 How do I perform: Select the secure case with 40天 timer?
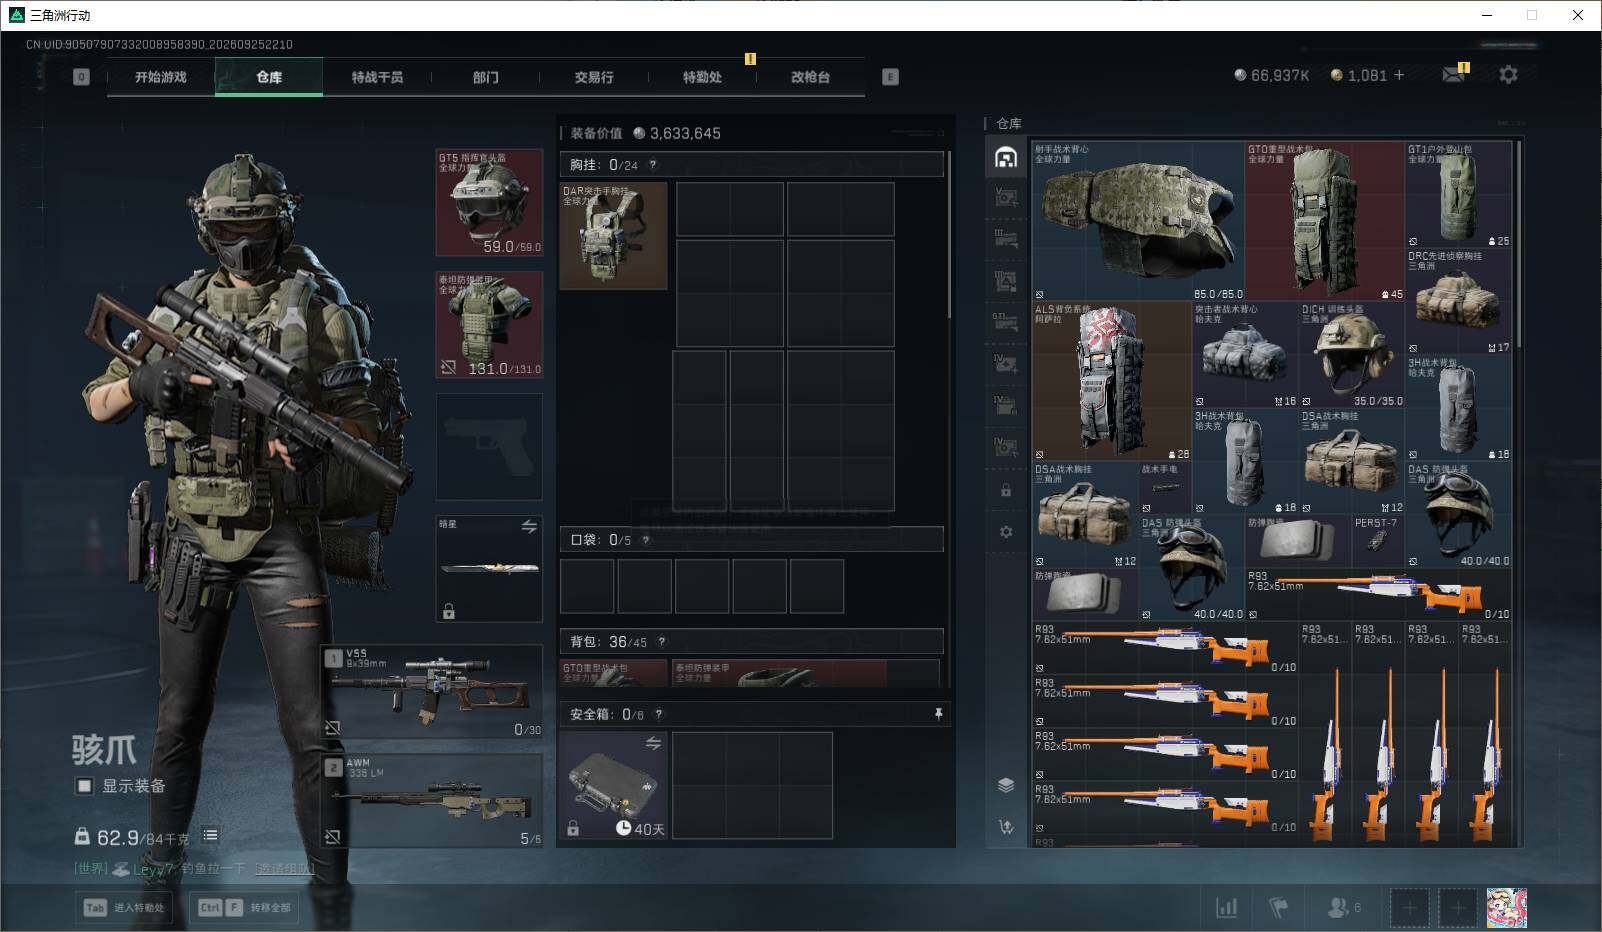point(613,786)
